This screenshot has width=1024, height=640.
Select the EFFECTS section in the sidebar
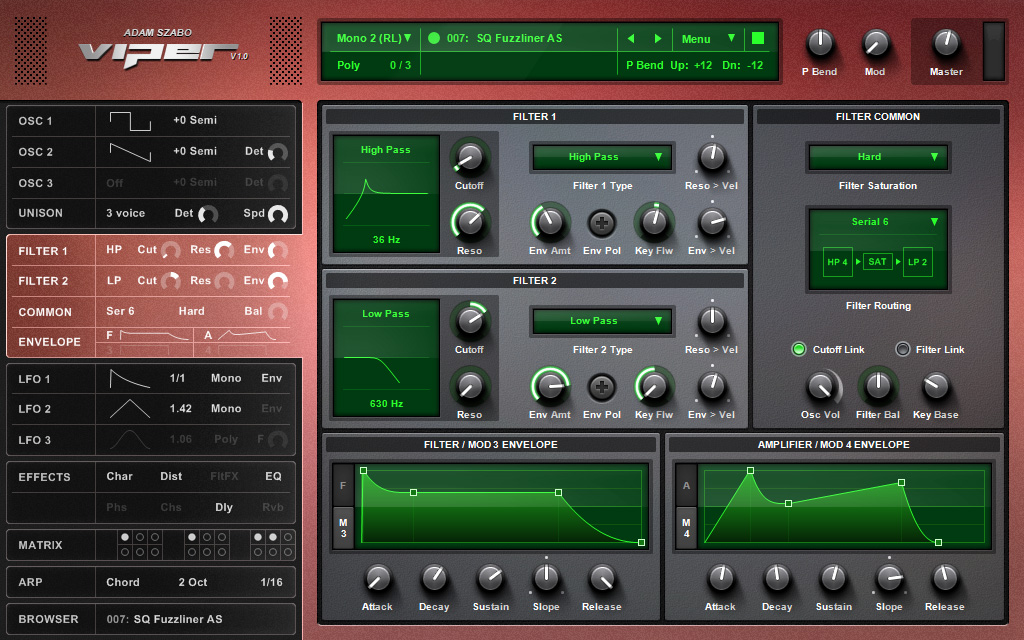click(x=44, y=477)
